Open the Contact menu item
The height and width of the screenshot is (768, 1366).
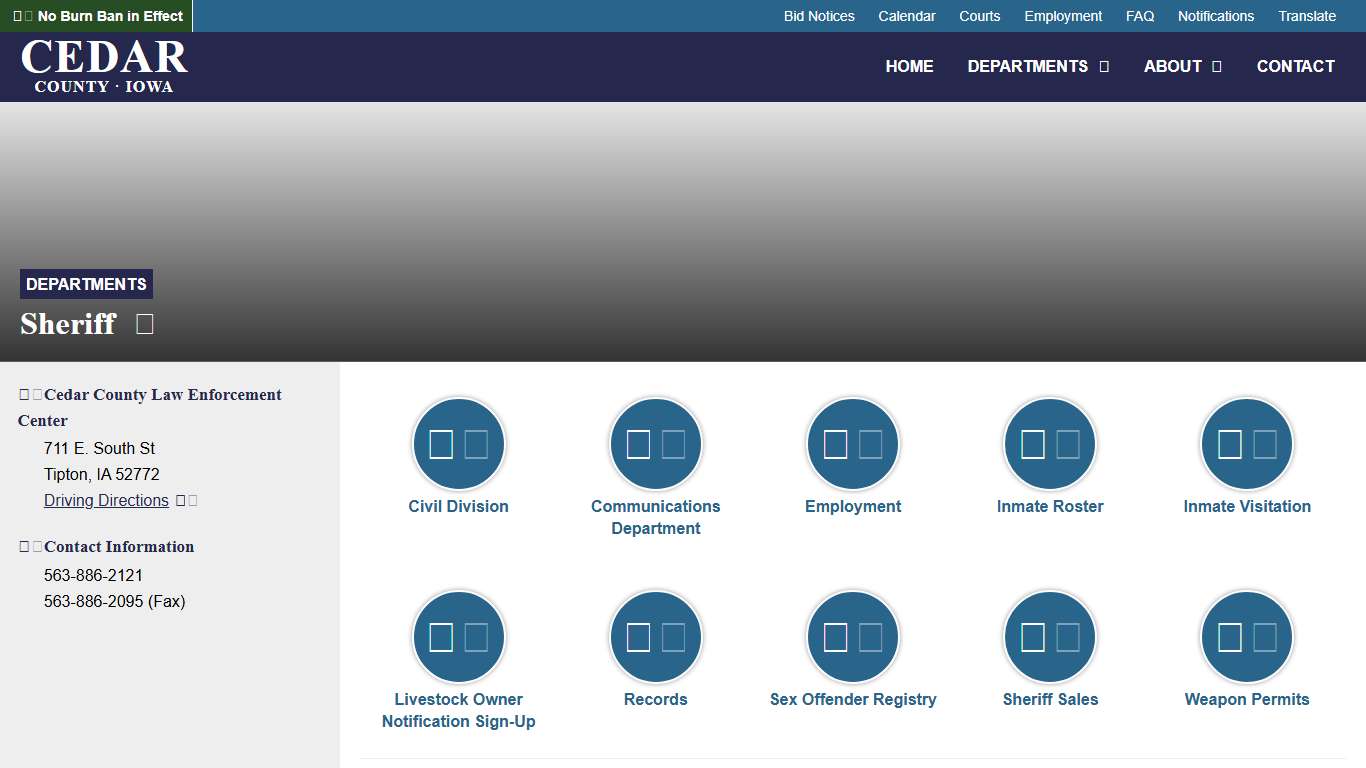1295,66
